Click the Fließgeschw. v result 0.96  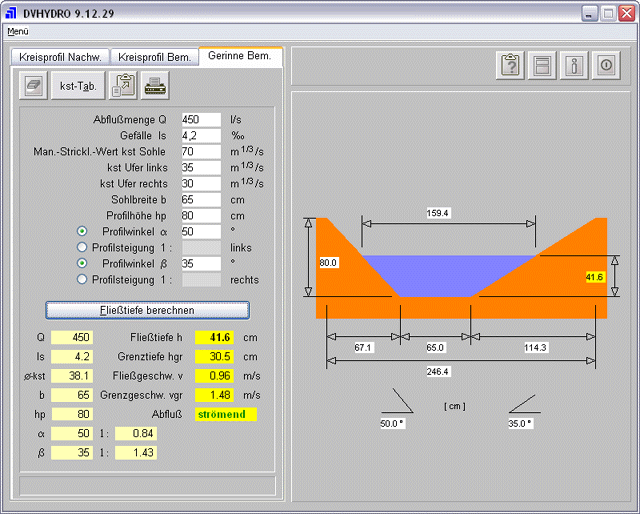click(x=214, y=376)
